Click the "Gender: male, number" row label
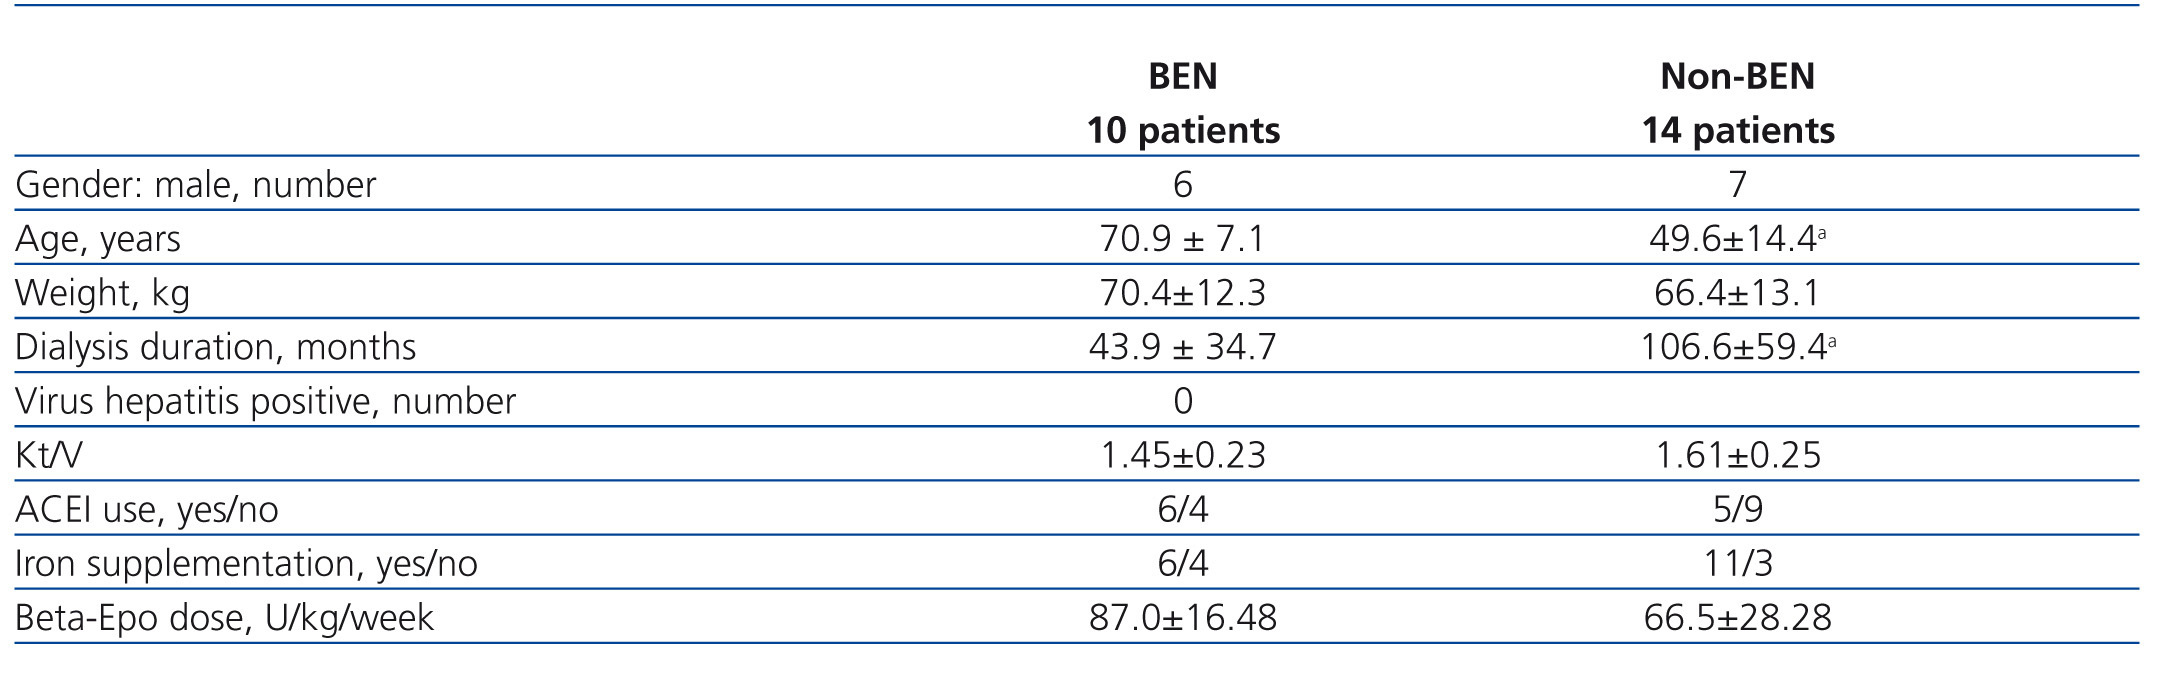 point(196,185)
